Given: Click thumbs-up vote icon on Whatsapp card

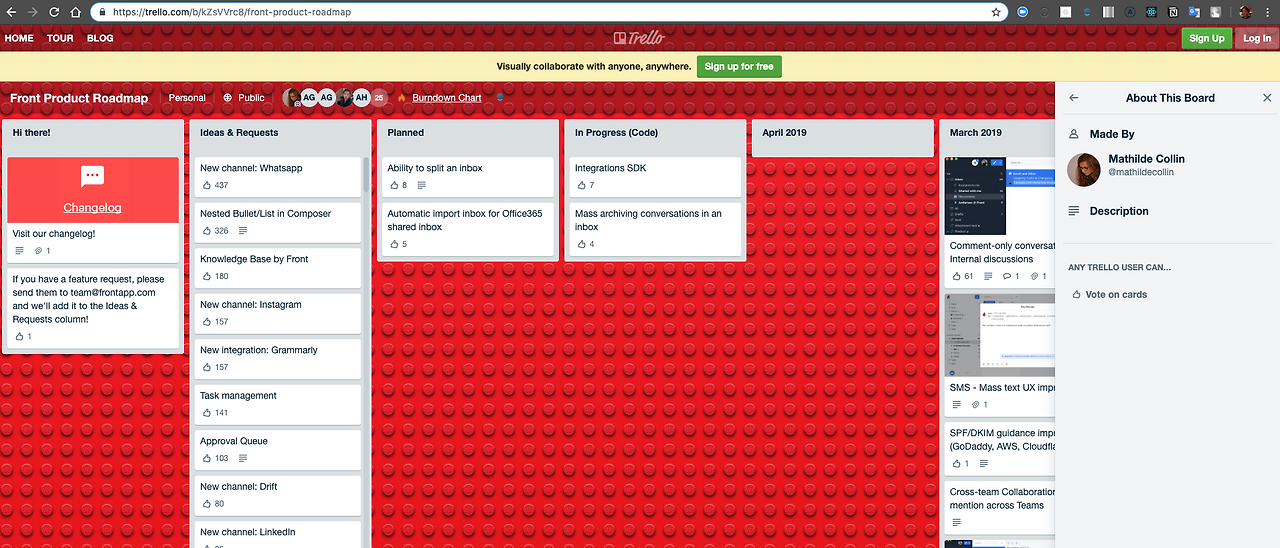Looking at the screenshot, I should [207, 186].
